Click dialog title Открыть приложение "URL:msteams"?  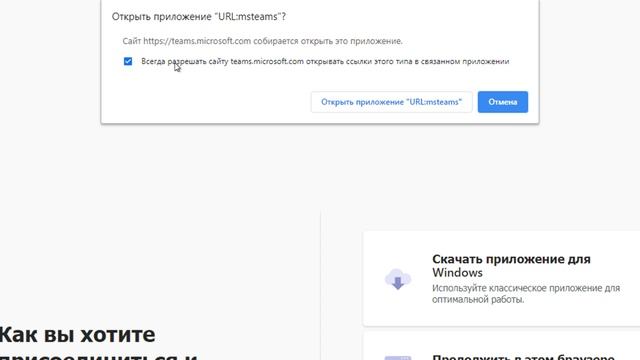click(199, 17)
